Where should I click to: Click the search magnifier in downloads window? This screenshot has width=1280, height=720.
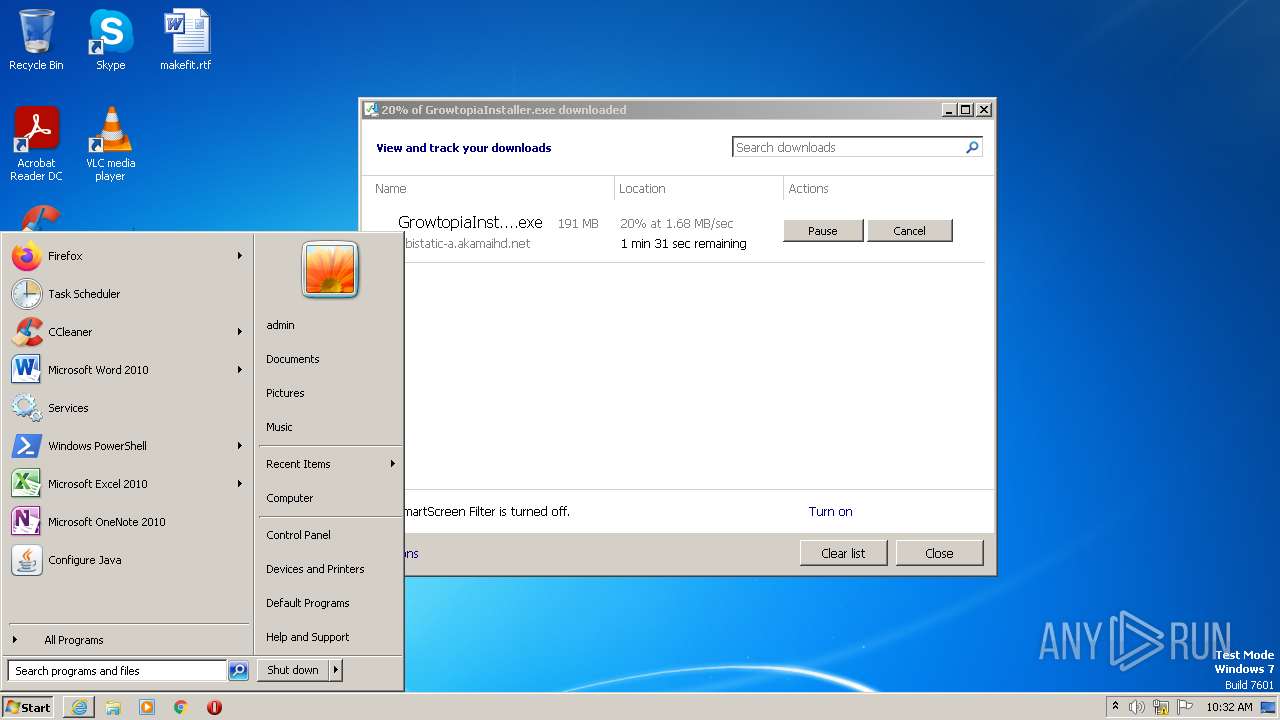pos(972,147)
